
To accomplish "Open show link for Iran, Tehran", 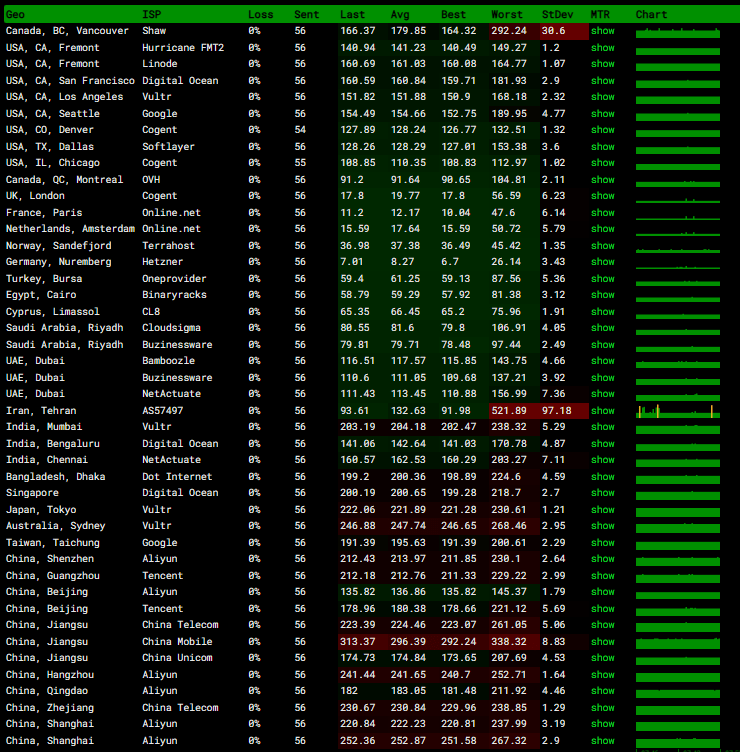I will (602, 411).
